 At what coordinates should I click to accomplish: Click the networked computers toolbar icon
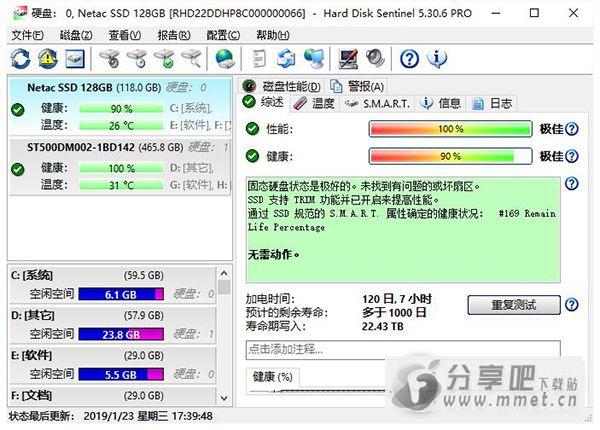tap(314, 59)
